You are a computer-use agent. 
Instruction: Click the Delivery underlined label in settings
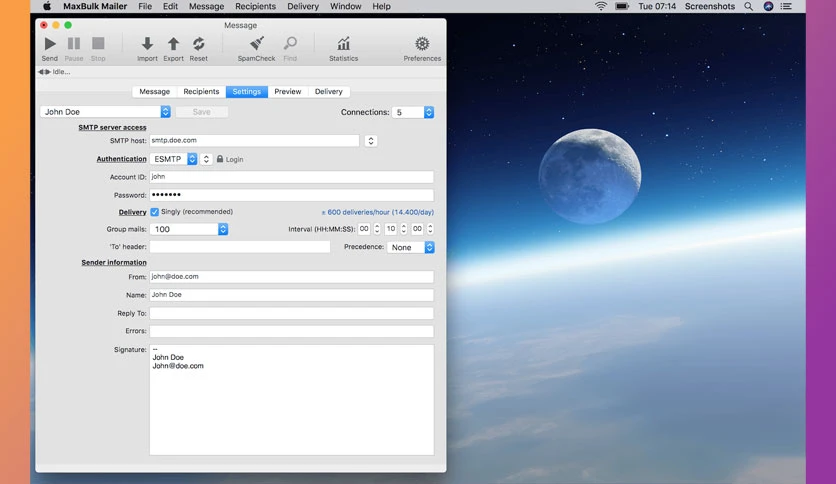(132, 212)
